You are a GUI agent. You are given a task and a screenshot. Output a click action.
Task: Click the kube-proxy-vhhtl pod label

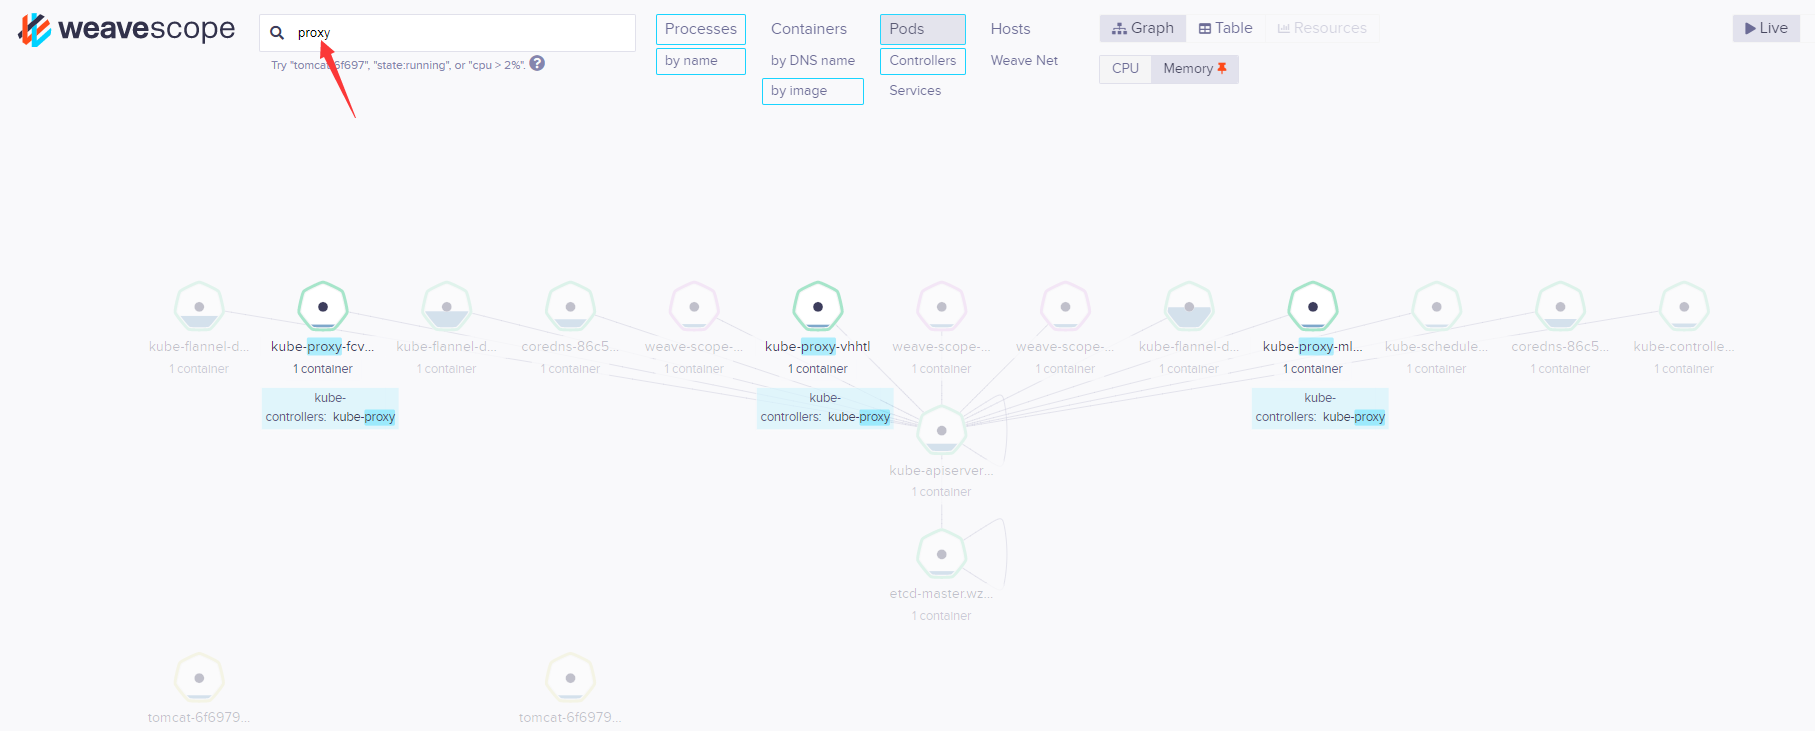(818, 346)
